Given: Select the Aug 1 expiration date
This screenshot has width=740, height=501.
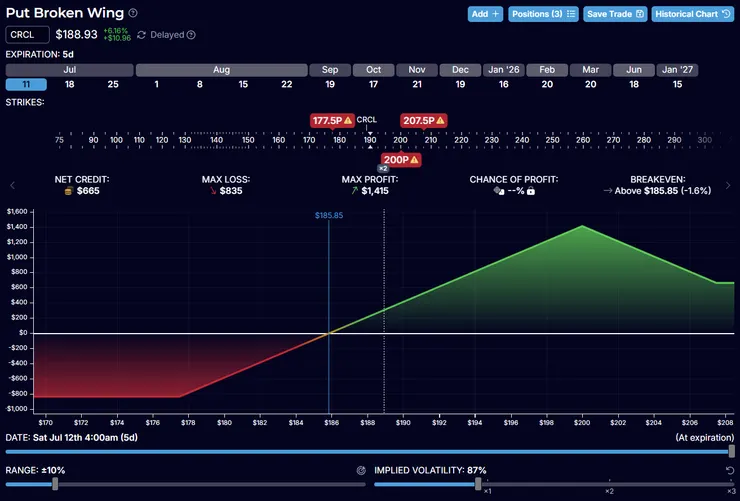Looking at the screenshot, I should point(156,84).
